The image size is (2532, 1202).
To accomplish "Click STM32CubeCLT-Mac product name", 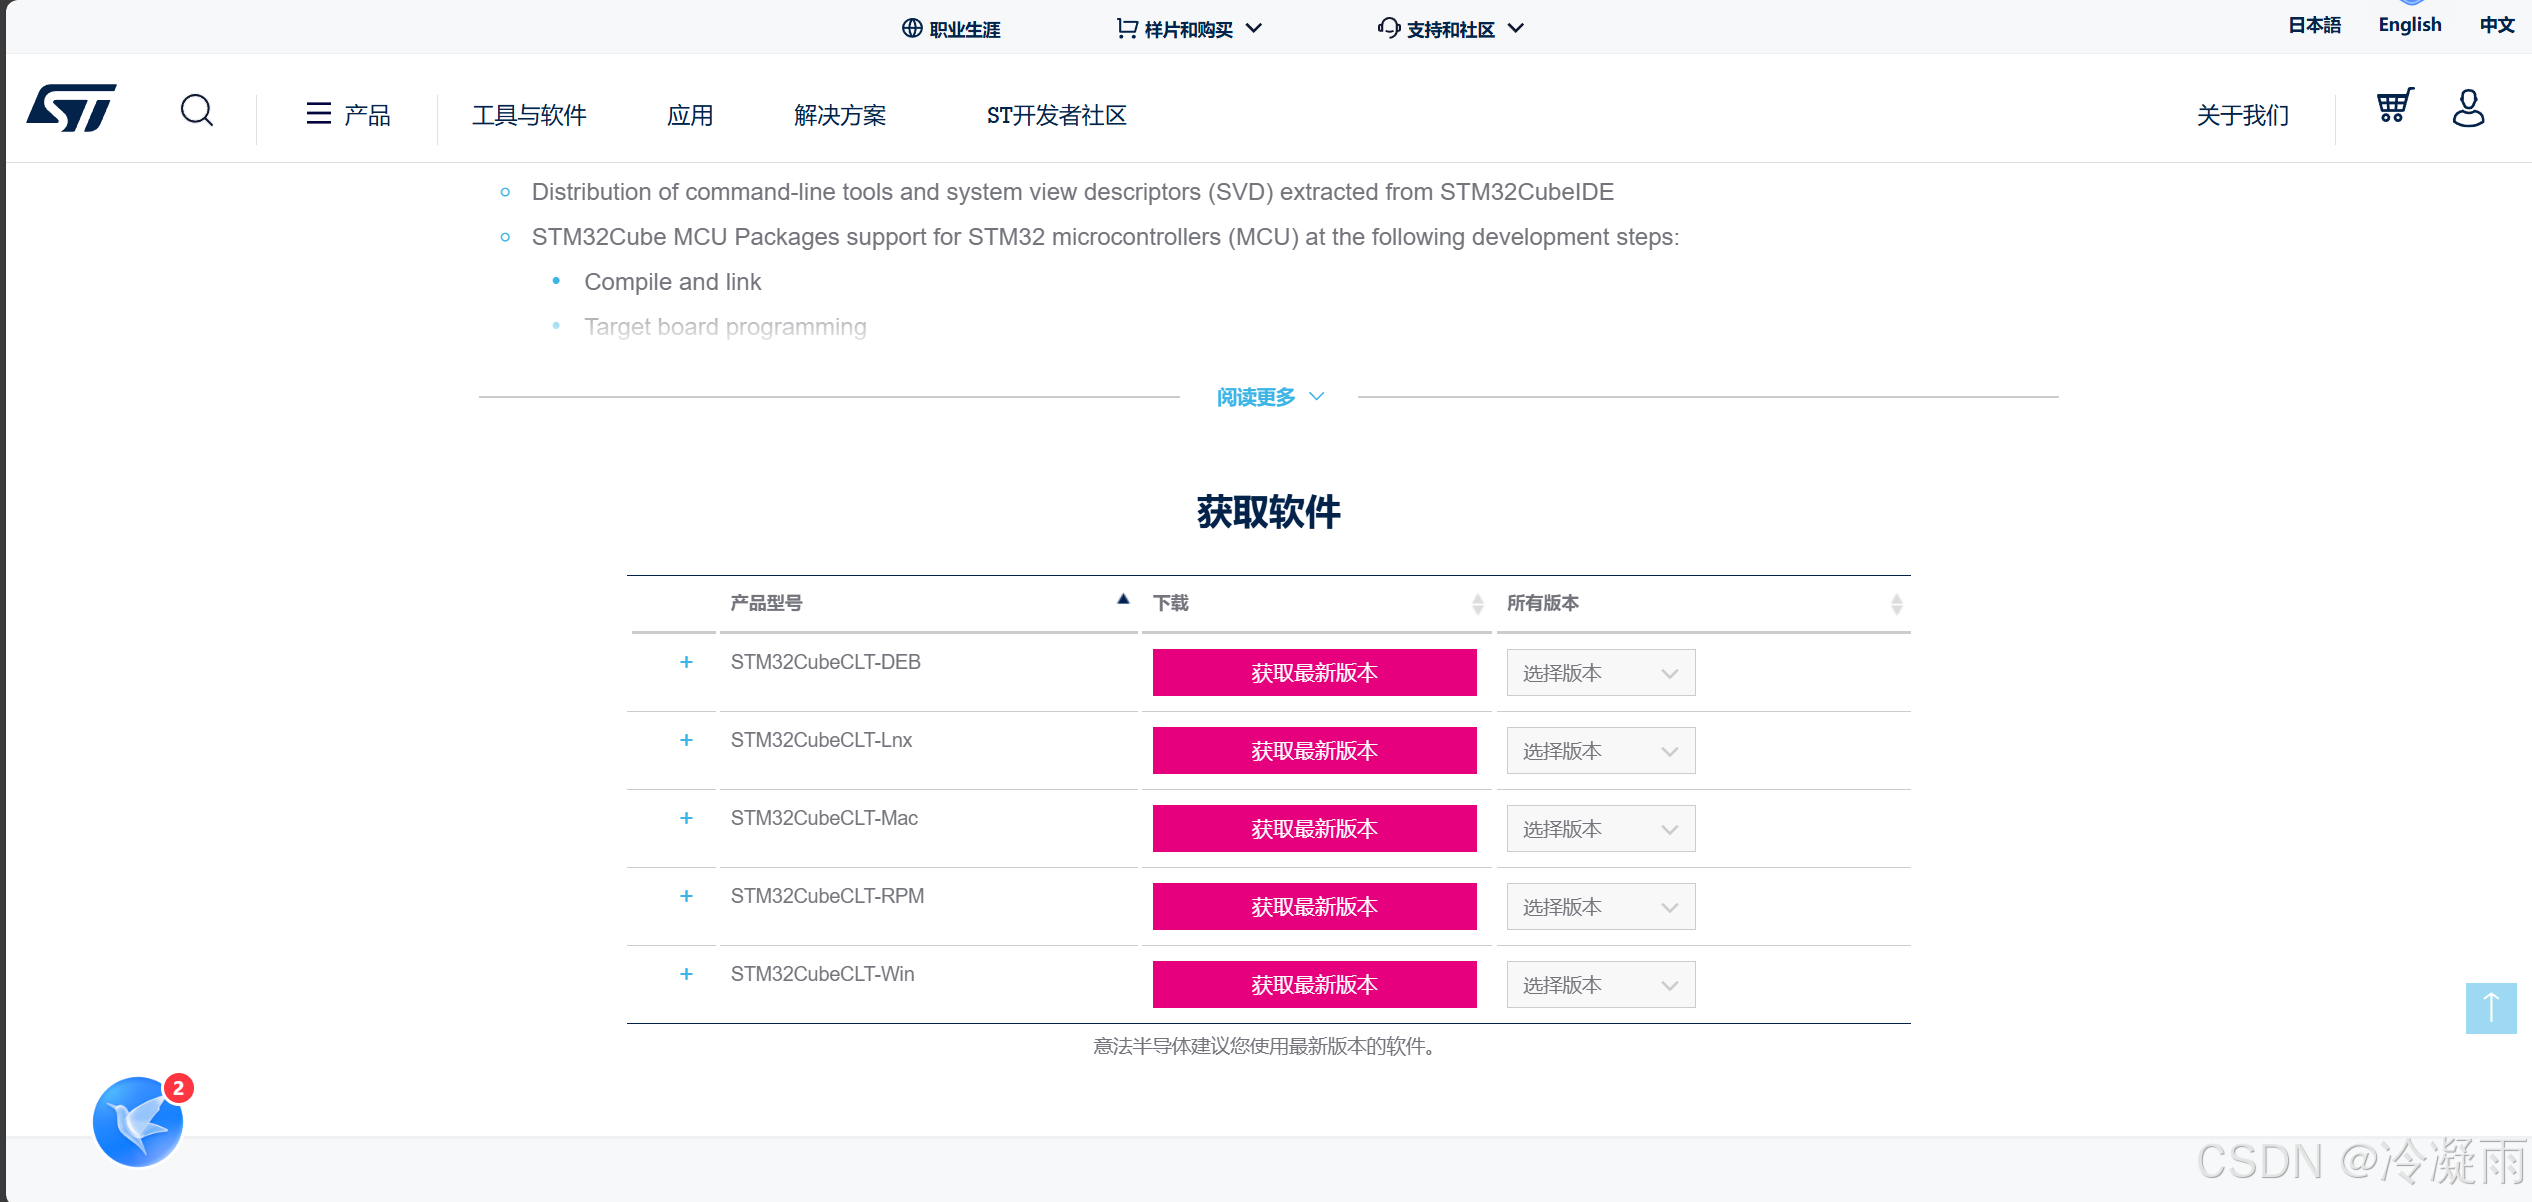I will point(824,818).
